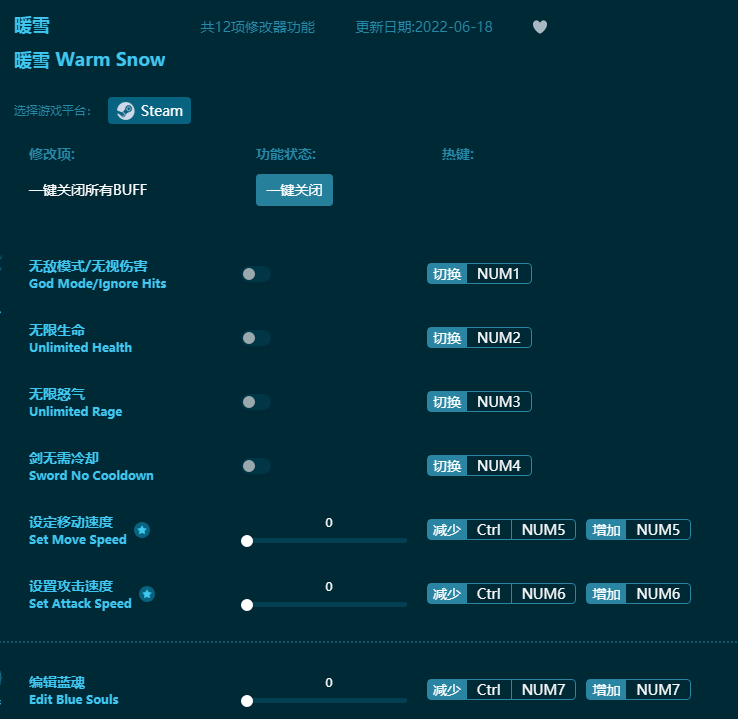The image size is (738, 719).
Task: Click NUM5 in the 增加 move speed hotkey
Action: point(658,530)
